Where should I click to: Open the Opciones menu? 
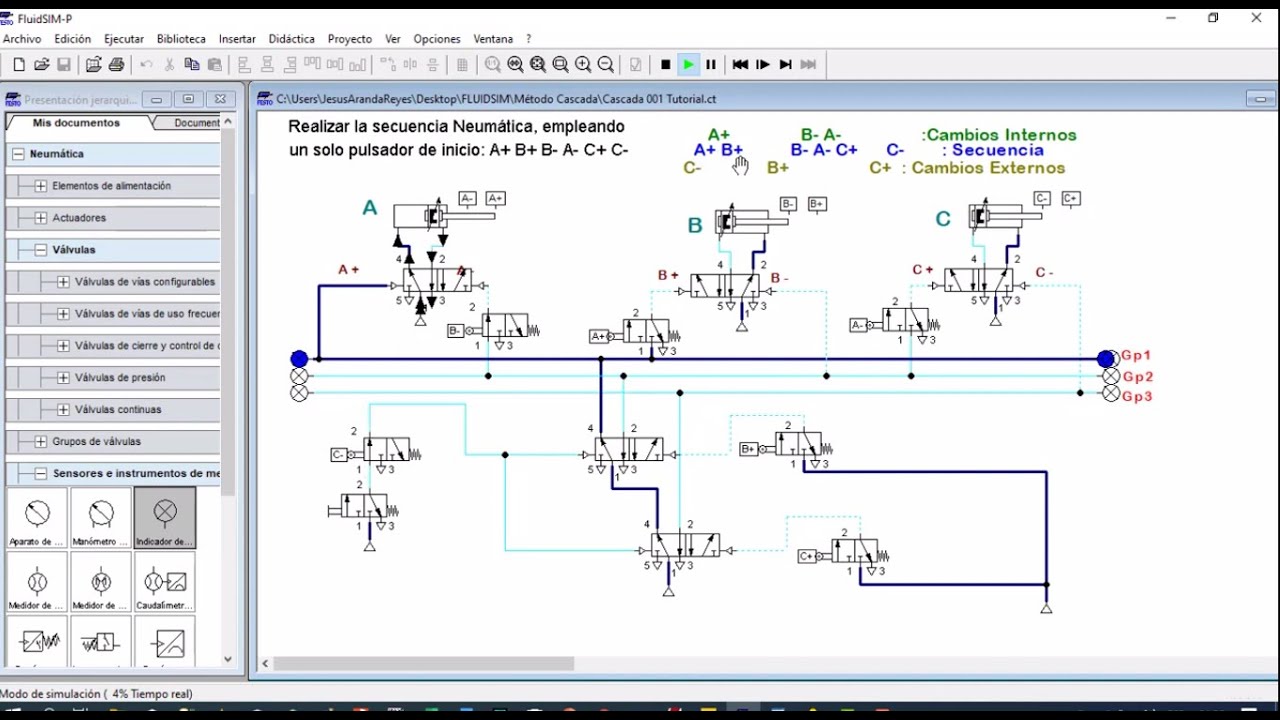coord(437,39)
